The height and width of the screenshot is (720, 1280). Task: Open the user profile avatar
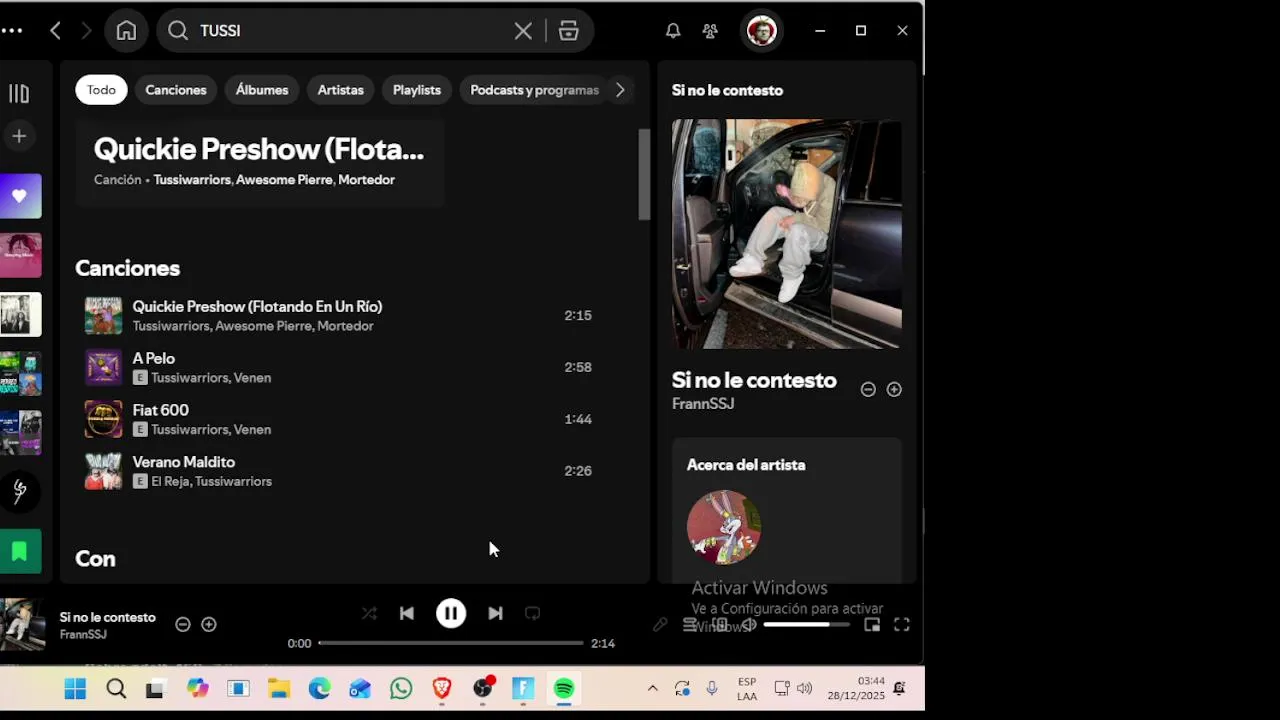tap(761, 31)
